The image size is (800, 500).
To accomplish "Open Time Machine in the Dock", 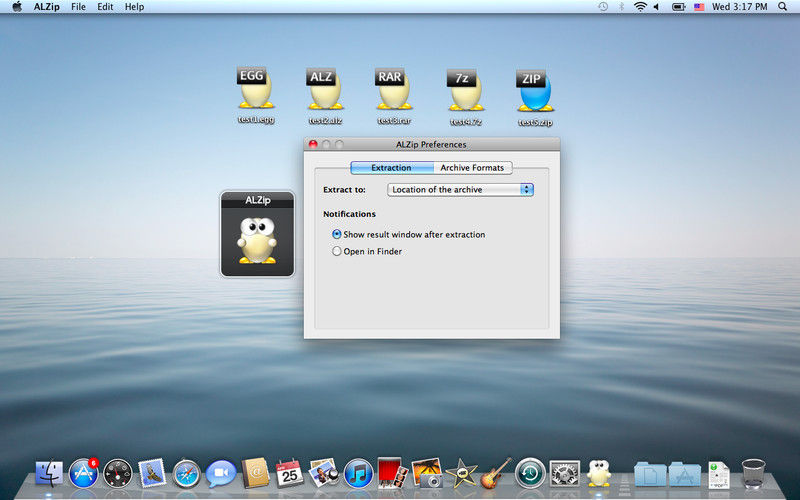I will [x=530, y=473].
